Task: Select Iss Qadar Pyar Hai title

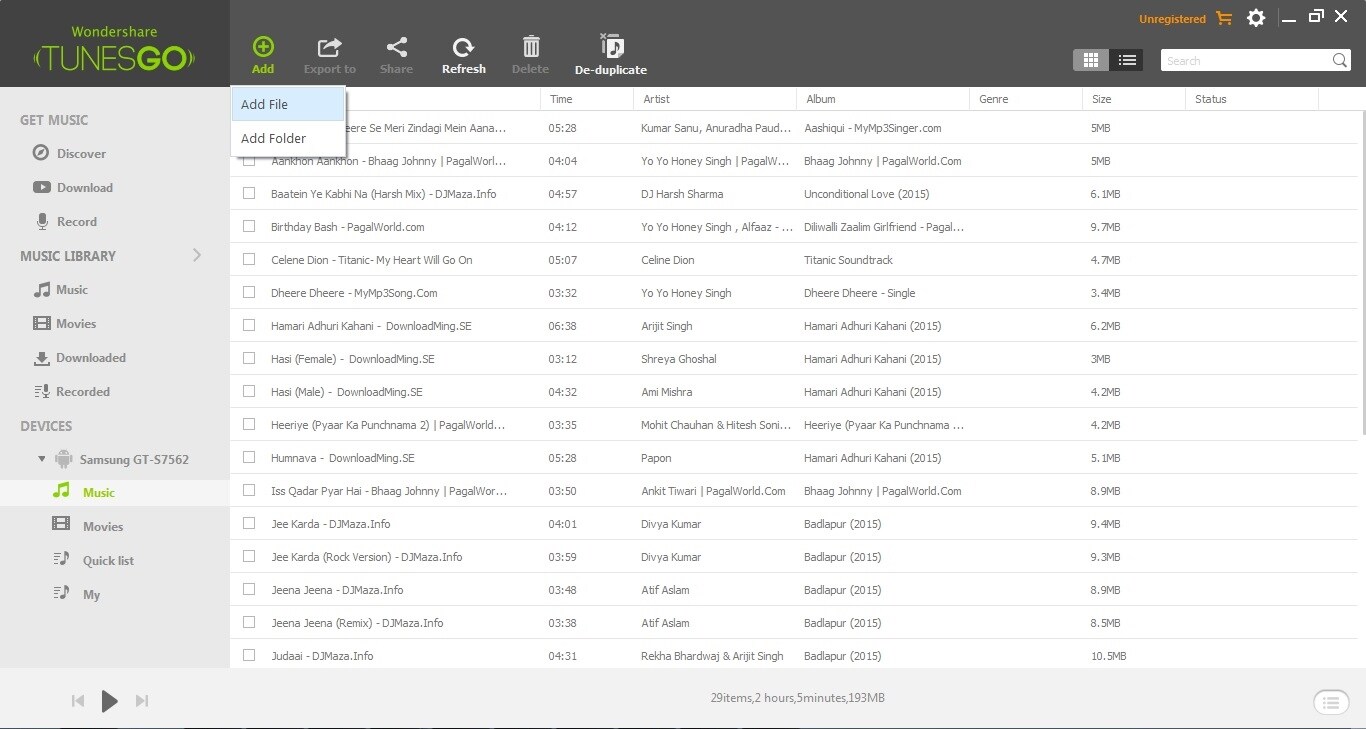Action: (x=389, y=491)
